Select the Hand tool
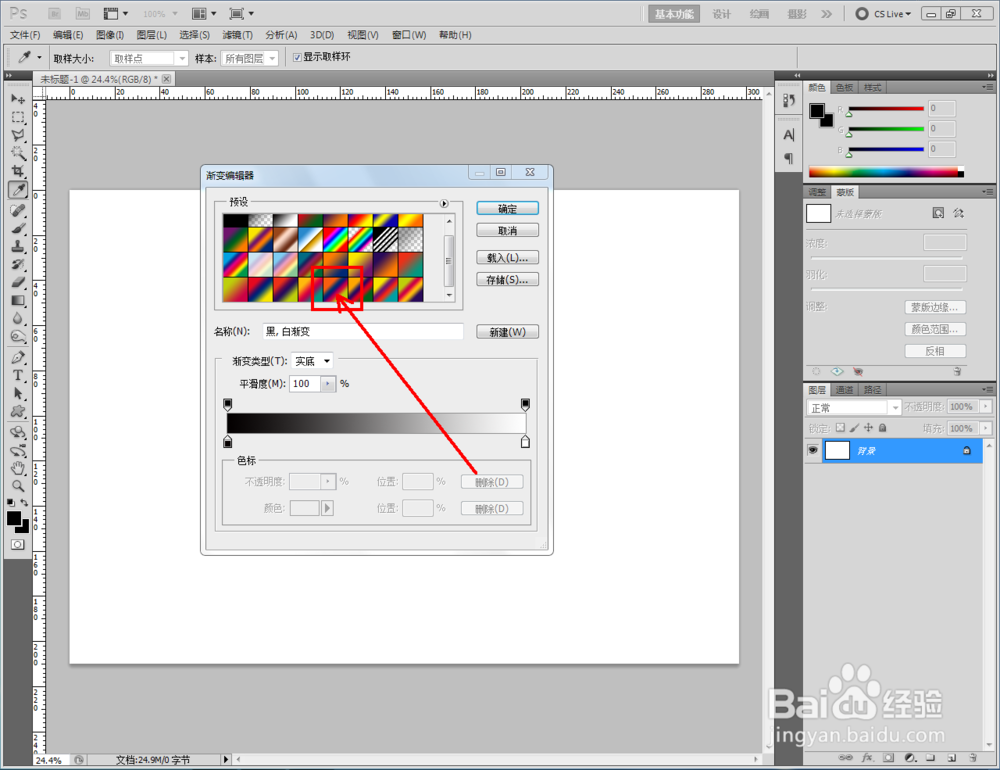This screenshot has height=770, width=1000. pos(18,468)
